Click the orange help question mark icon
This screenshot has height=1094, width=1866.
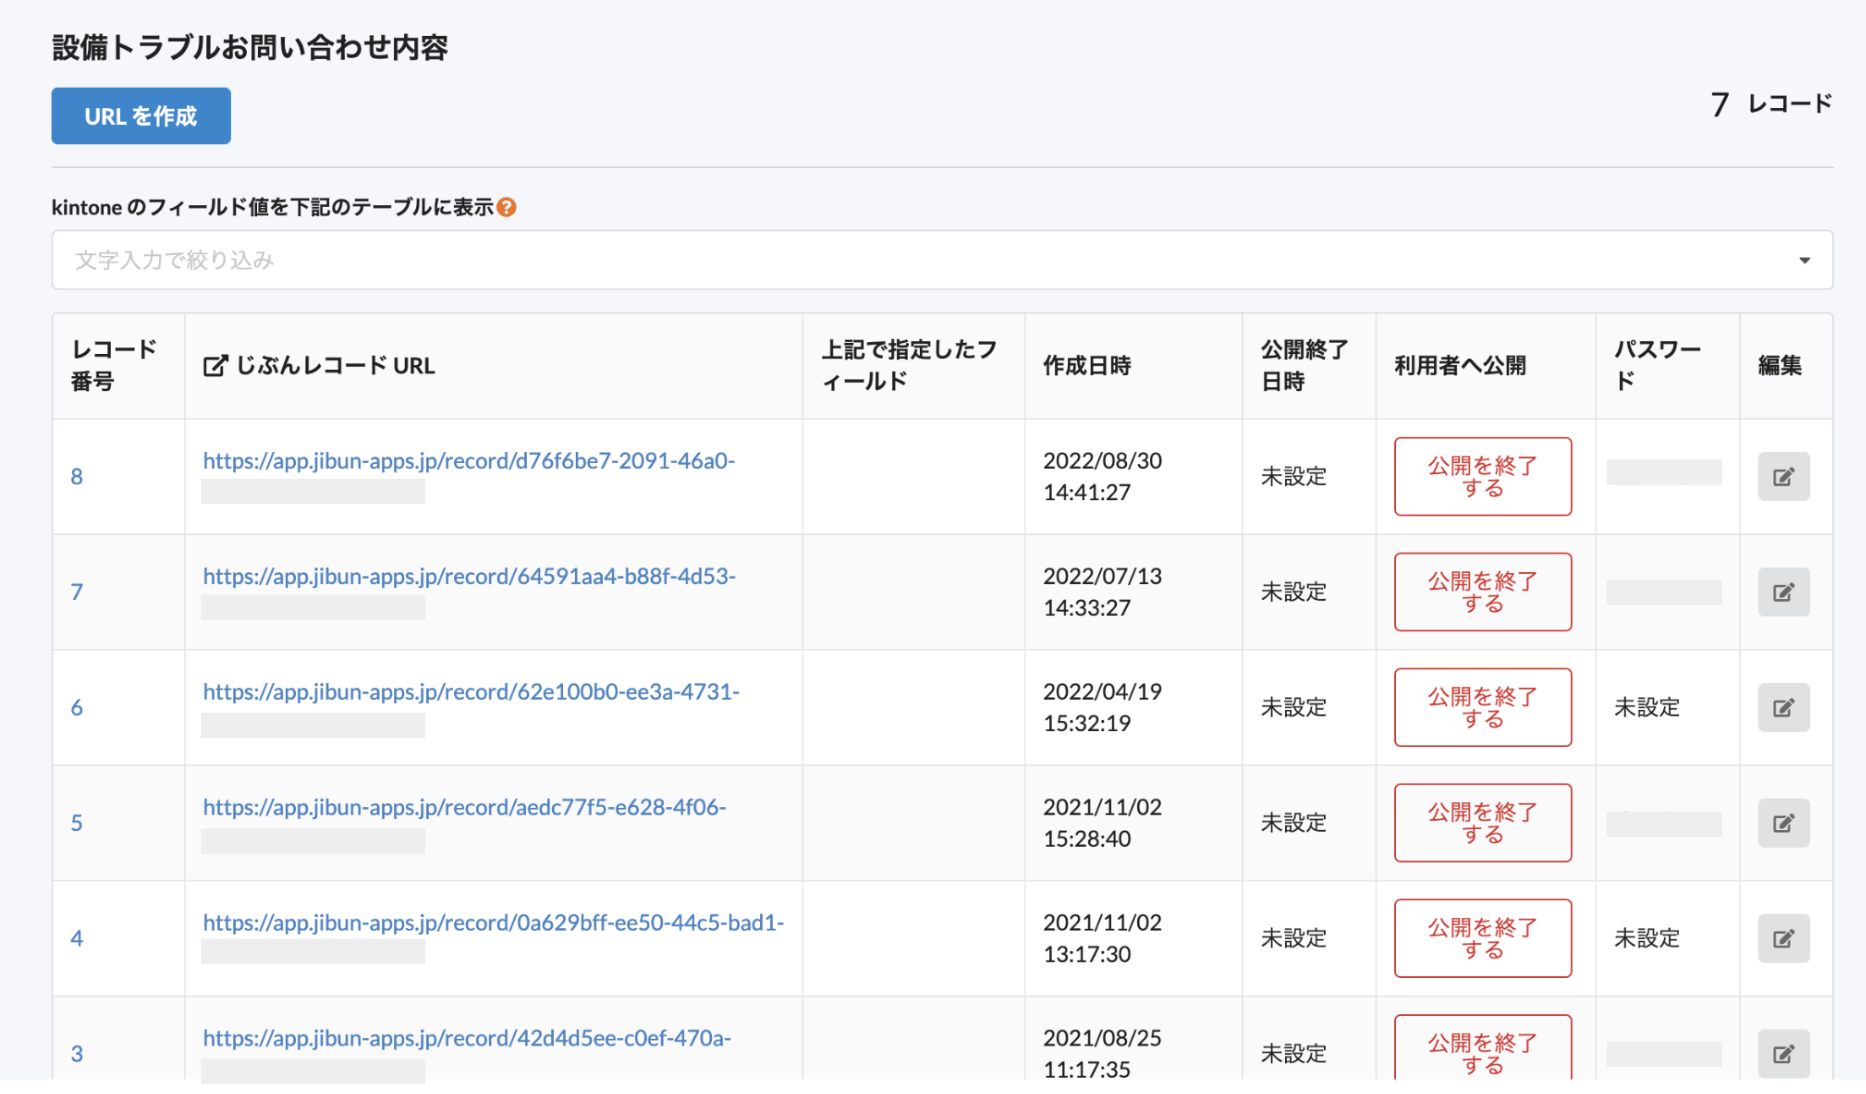click(x=507, y=207)
